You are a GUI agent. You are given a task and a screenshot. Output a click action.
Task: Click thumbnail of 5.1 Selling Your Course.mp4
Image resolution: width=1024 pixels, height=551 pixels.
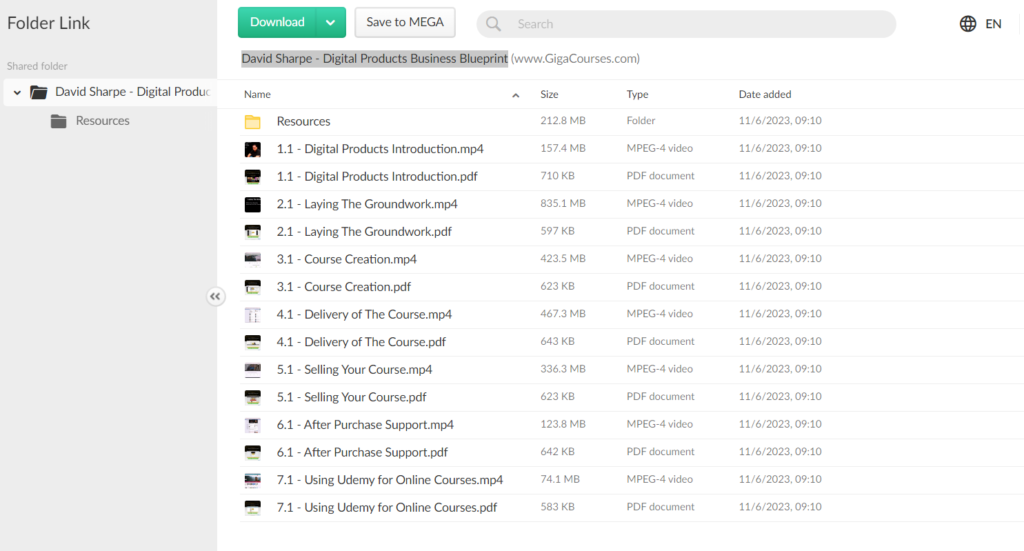tap(253, 370)
